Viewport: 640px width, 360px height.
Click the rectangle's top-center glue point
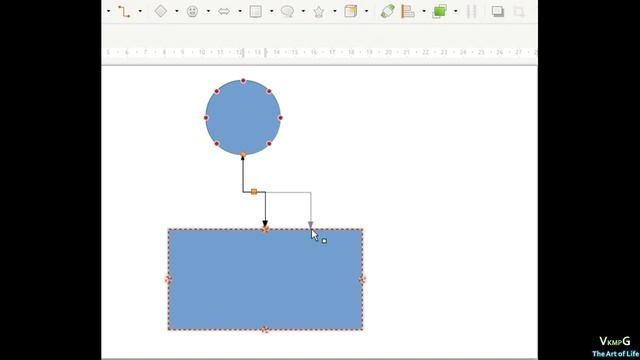point(265,229)
